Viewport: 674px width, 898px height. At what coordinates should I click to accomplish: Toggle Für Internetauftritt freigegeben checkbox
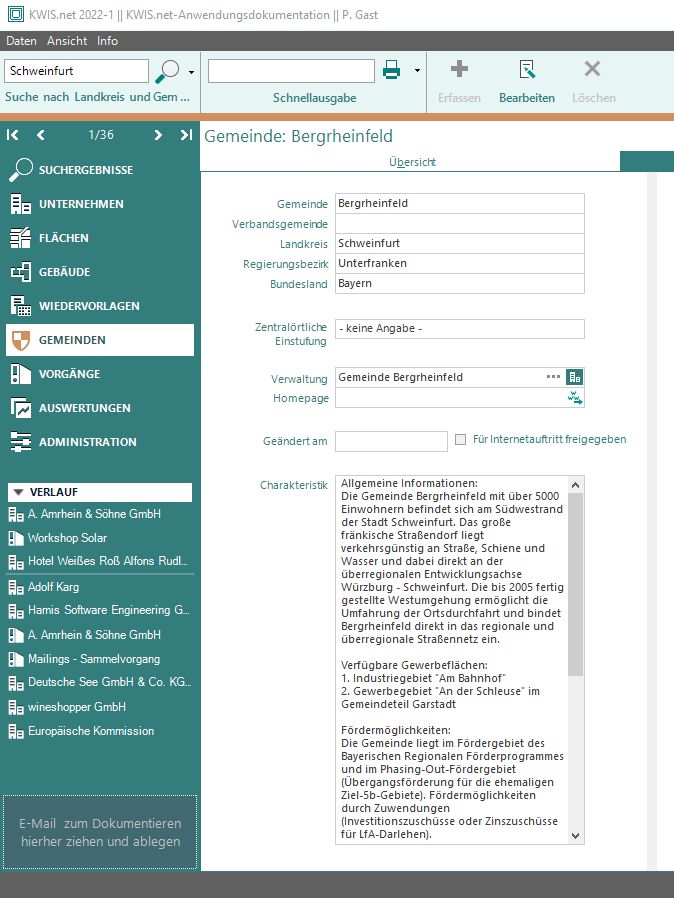tap(460, 439)
